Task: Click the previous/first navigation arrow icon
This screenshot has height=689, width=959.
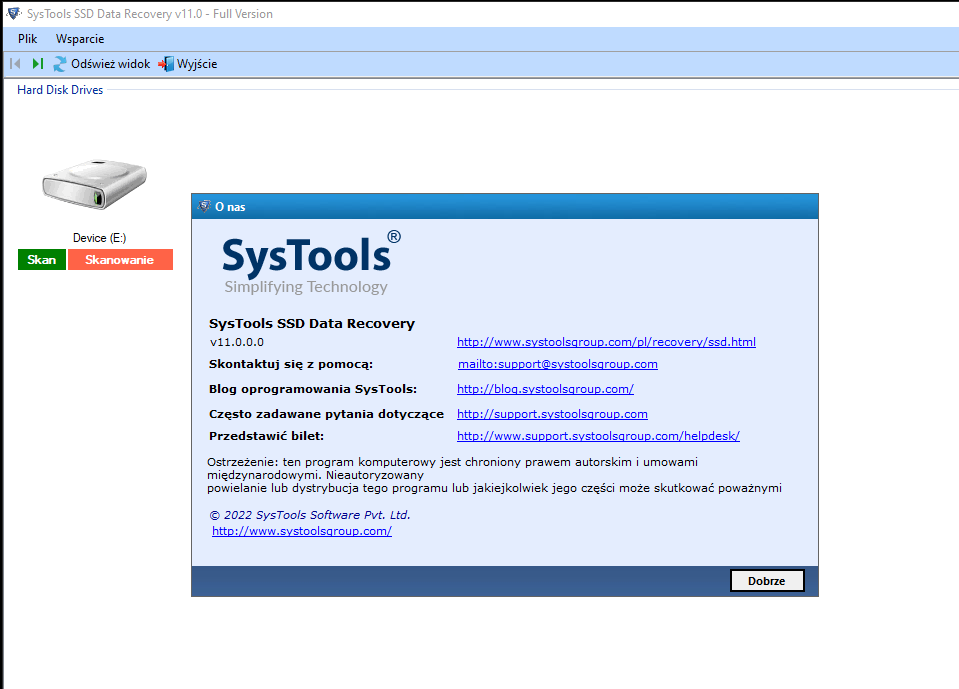Action: pyautogui.click(x=16, y=64)
